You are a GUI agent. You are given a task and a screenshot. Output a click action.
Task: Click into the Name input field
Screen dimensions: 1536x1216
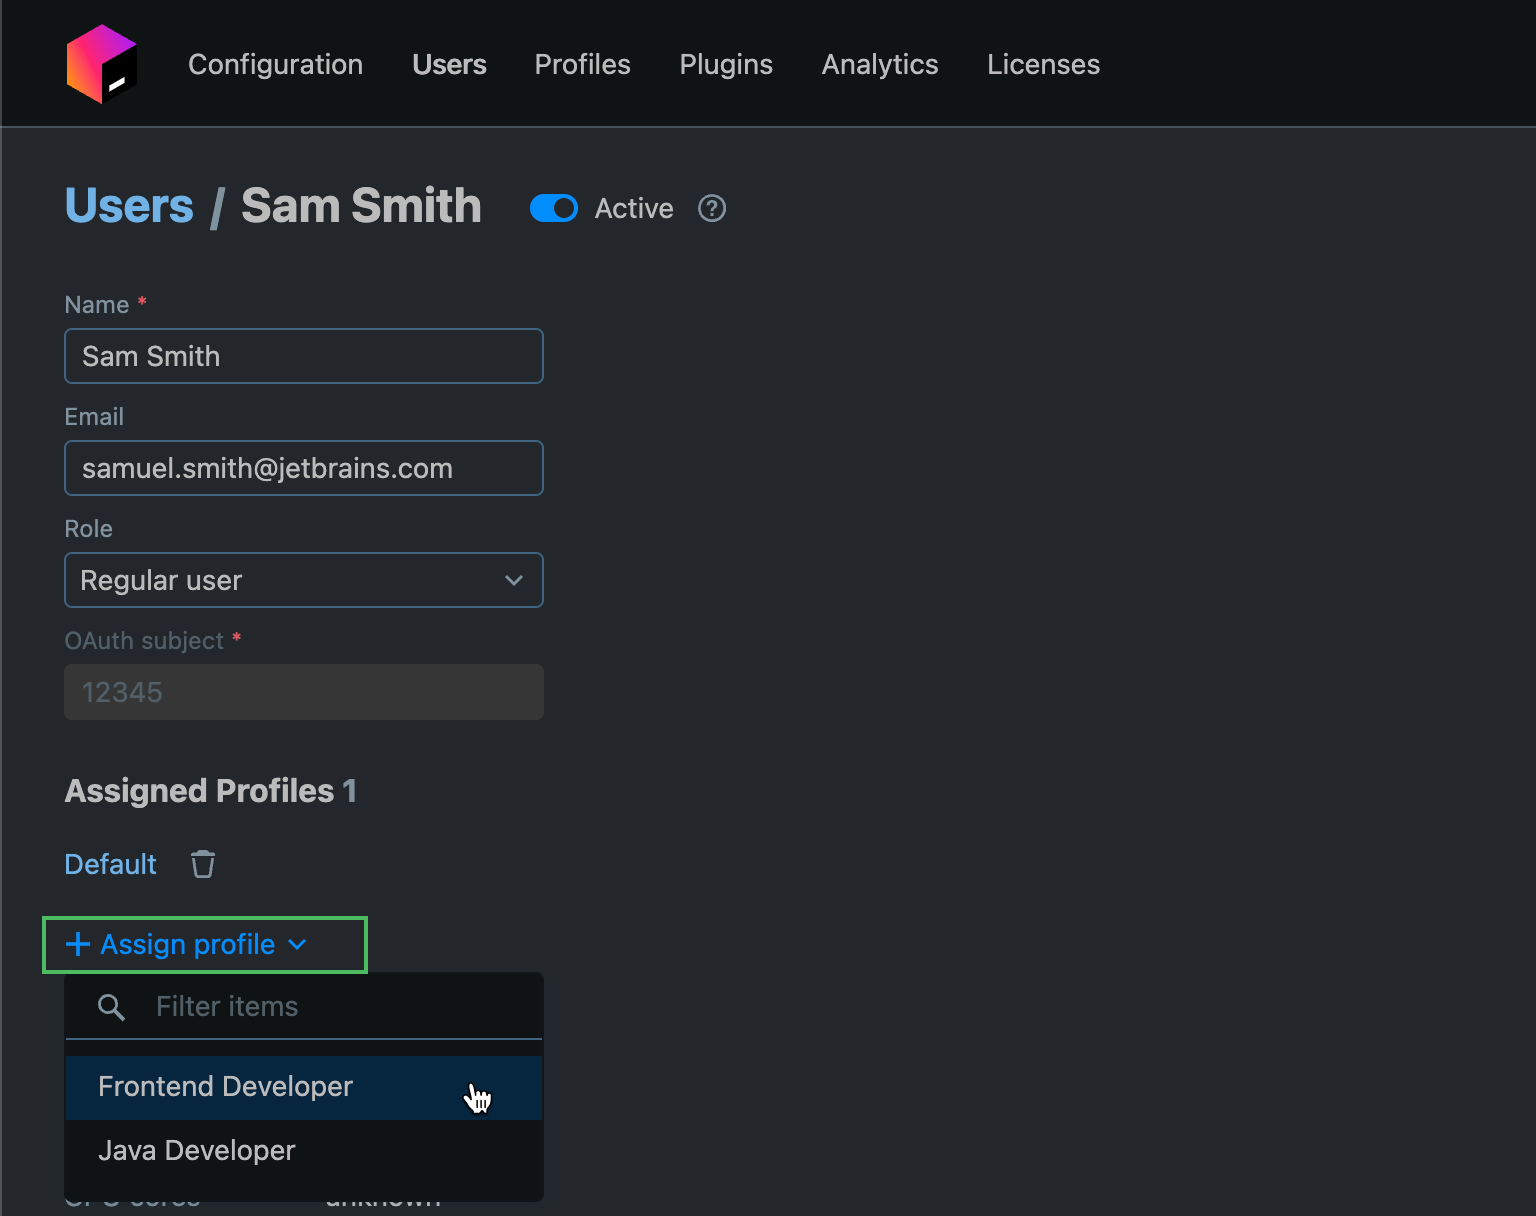pyautogui.click(x=304, y=356)
